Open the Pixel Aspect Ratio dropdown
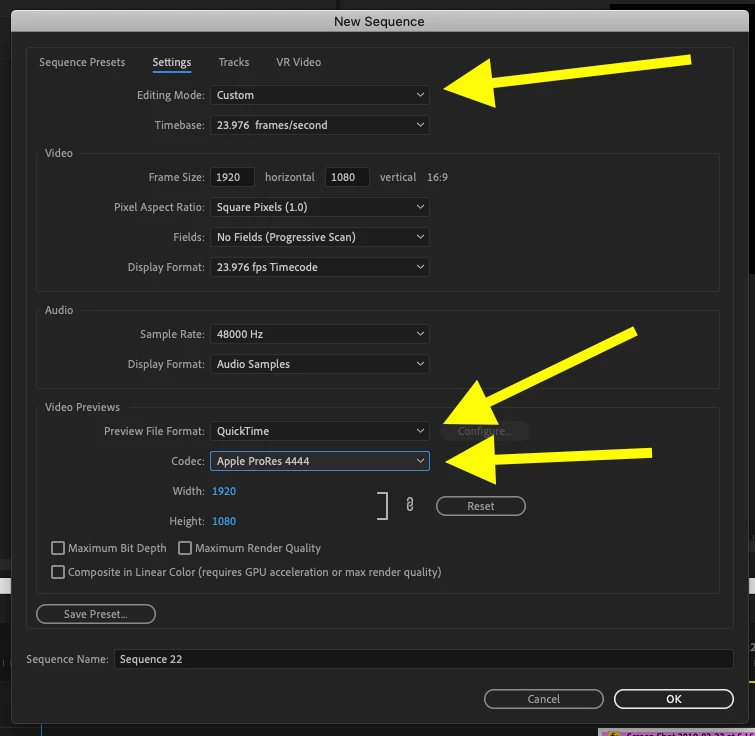 [x=320, y=207]
